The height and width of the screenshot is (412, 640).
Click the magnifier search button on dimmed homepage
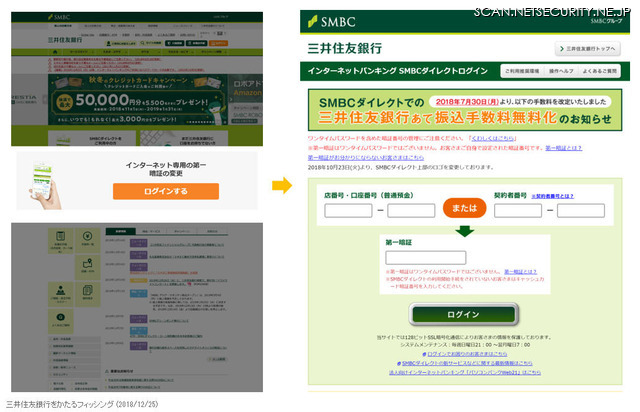[151, 43]
